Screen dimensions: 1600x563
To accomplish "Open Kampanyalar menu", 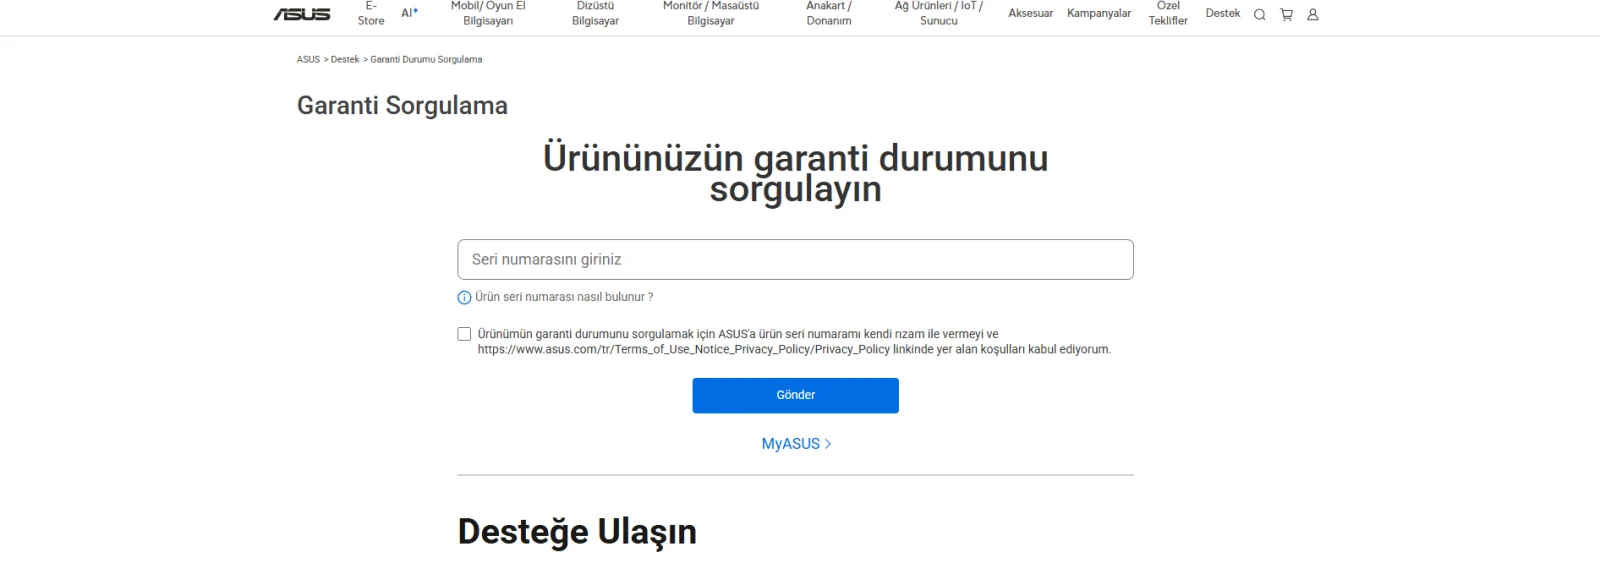I will click(x=1099, y=13).
